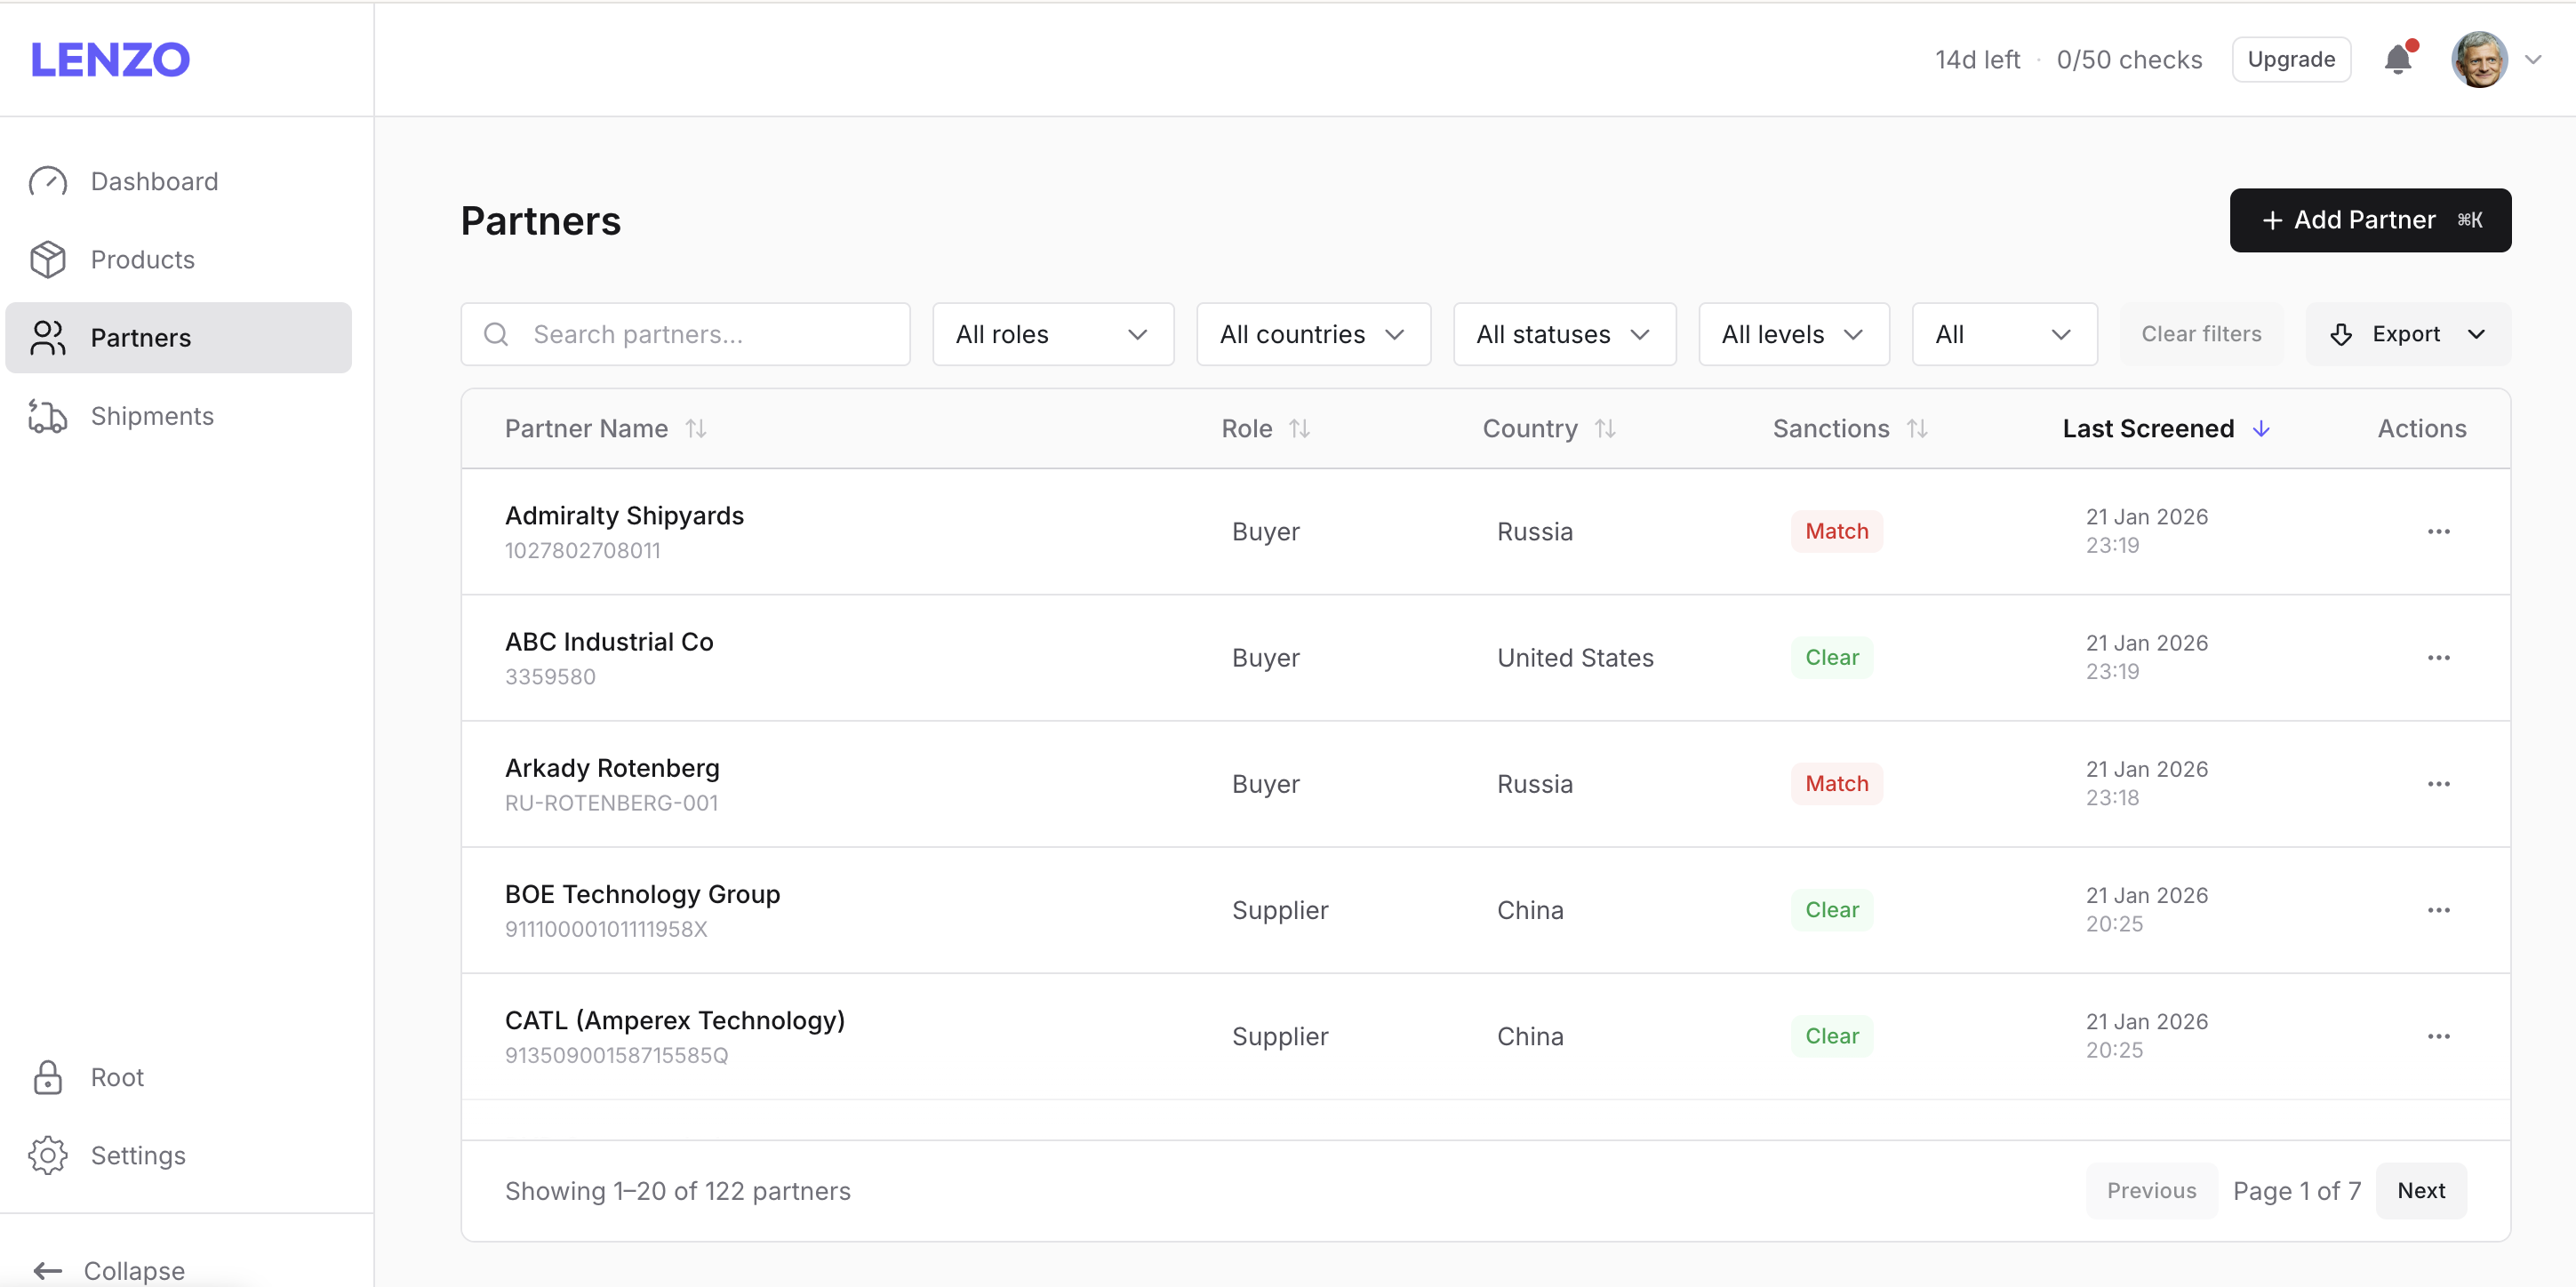2576x1287 pixels.
Task: Click the notification bell
Action: coord(2399,59)
